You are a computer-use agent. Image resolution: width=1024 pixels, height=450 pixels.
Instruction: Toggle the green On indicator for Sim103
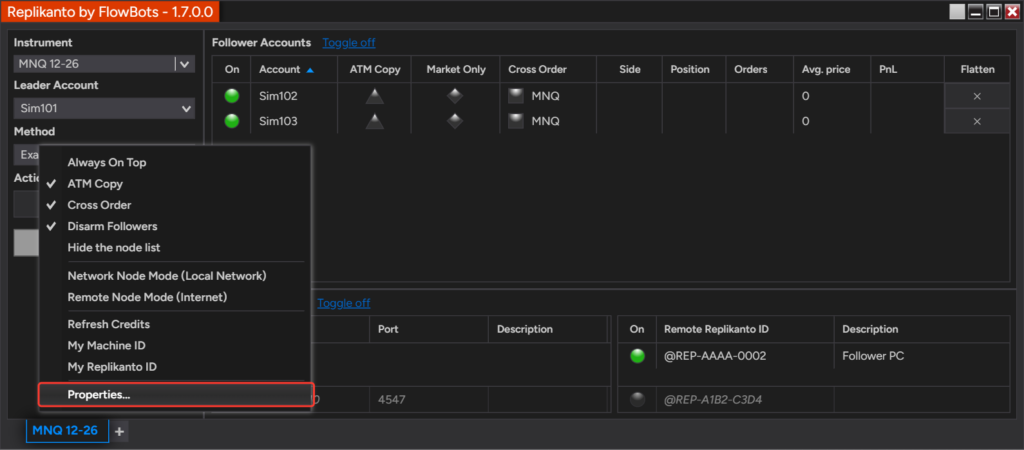[x=232, y=121]
